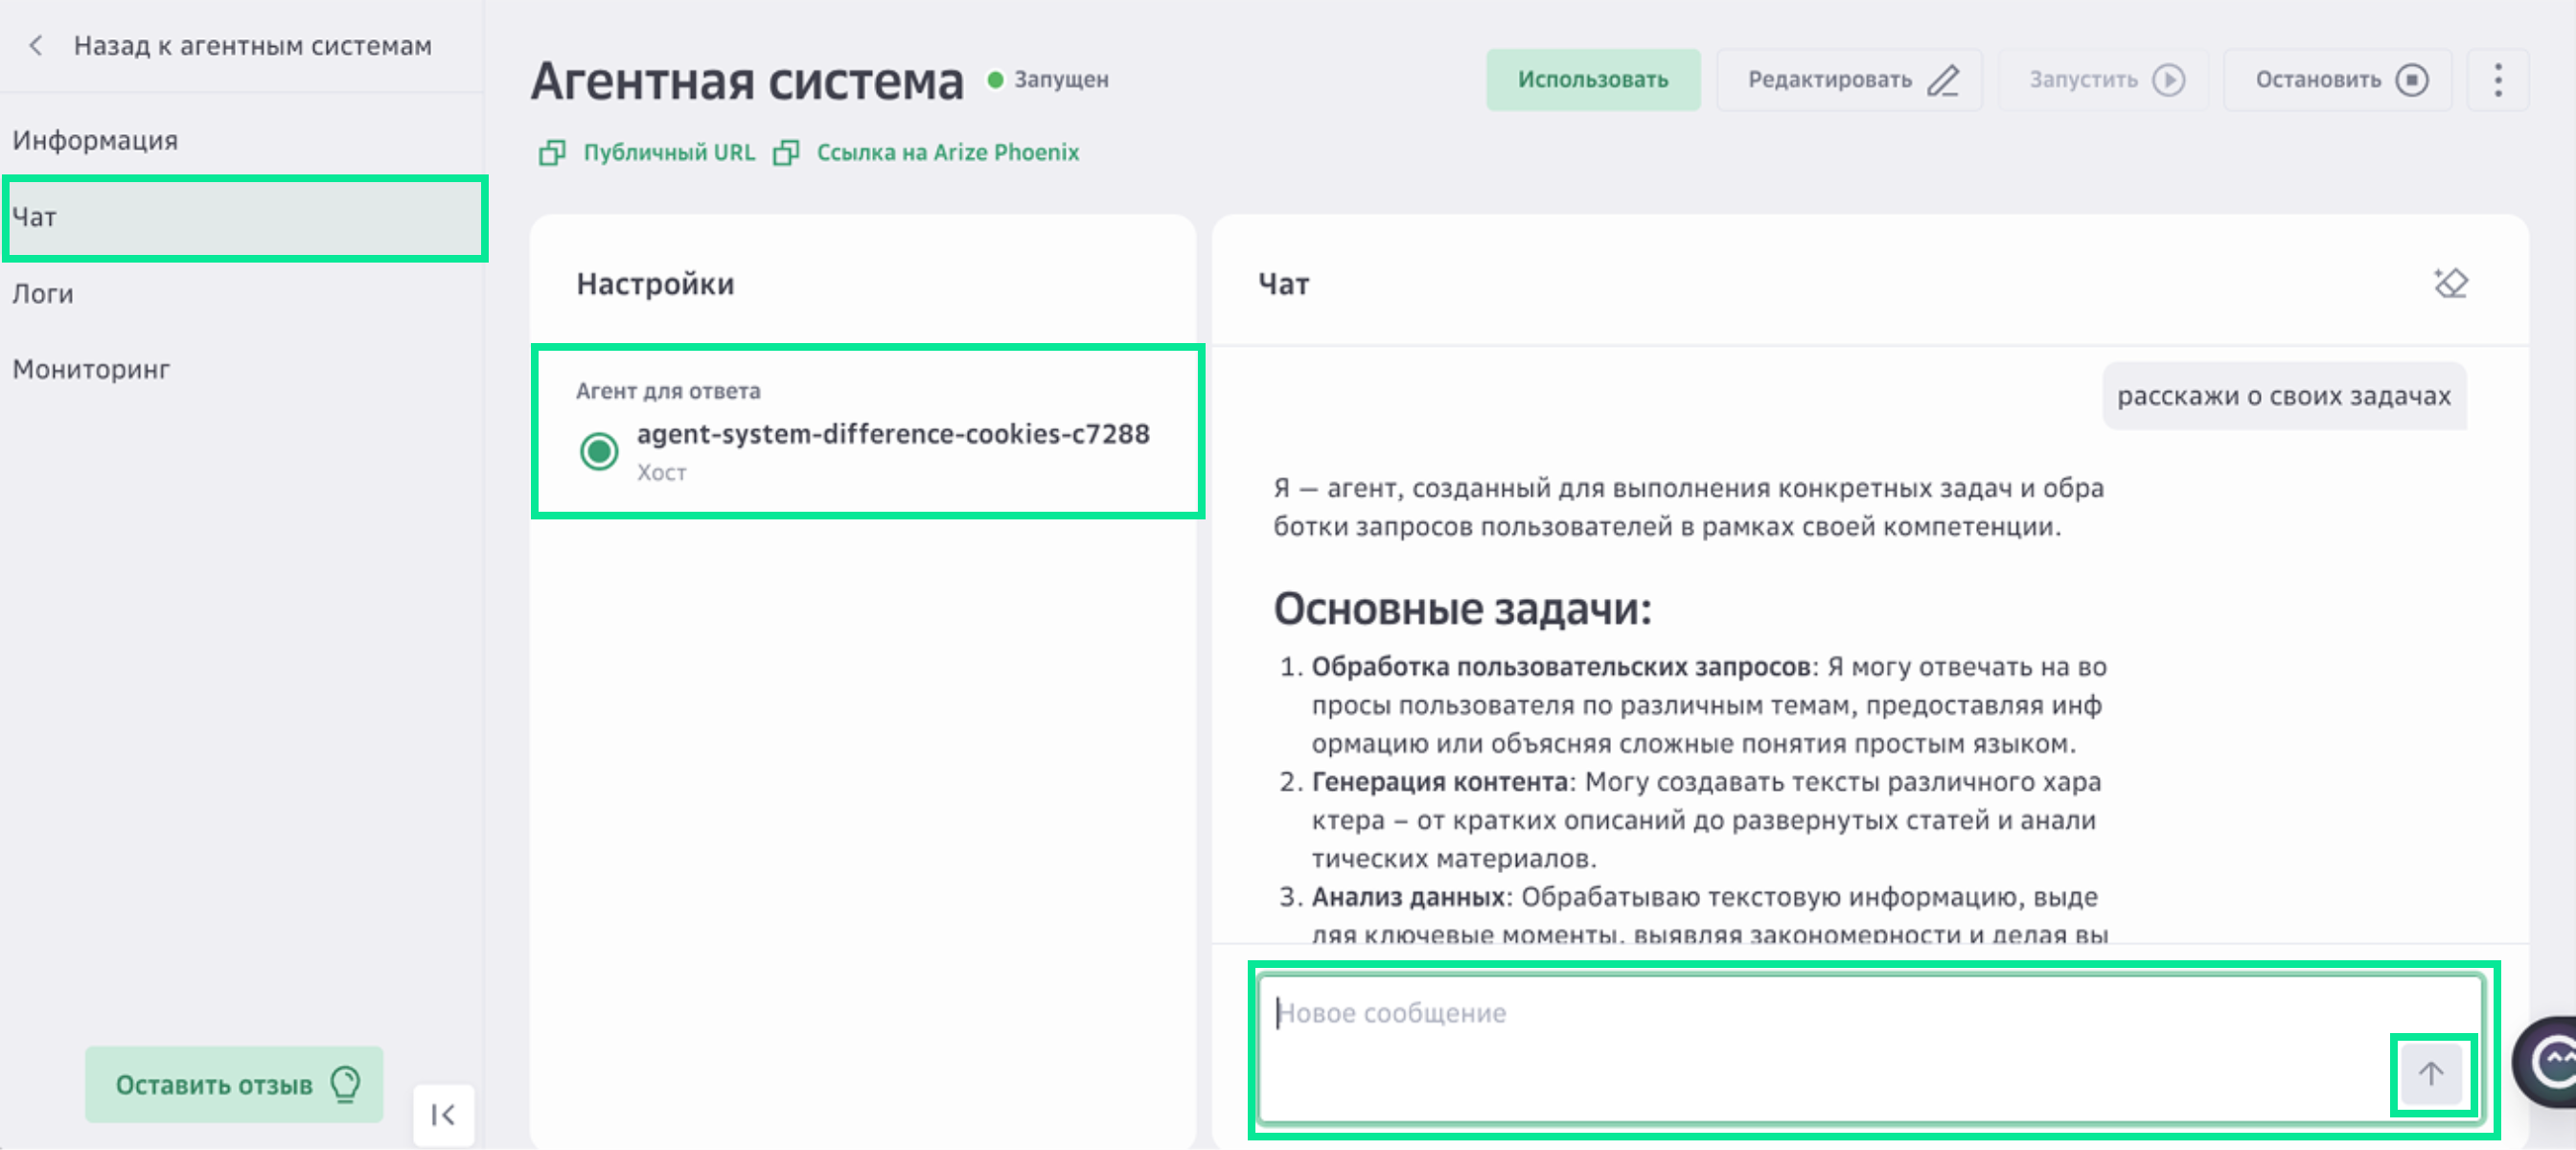Follow the Ссылка на Arize Phoenix link
The width and height of the screenshot is (2576, 1150).
point(948,152)
